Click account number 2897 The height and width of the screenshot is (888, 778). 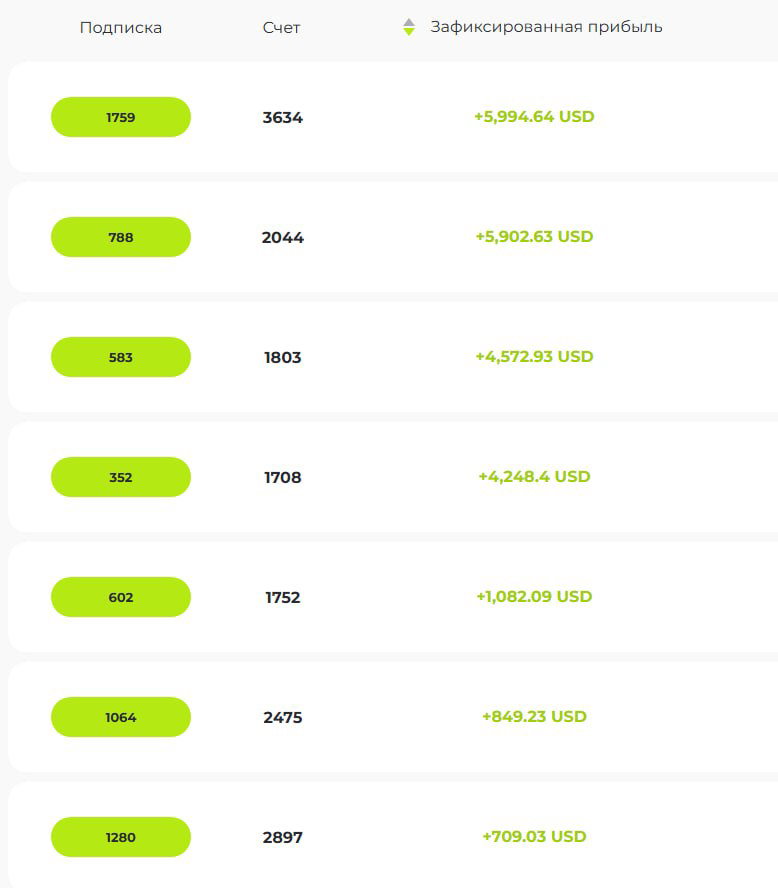[283, 837]
